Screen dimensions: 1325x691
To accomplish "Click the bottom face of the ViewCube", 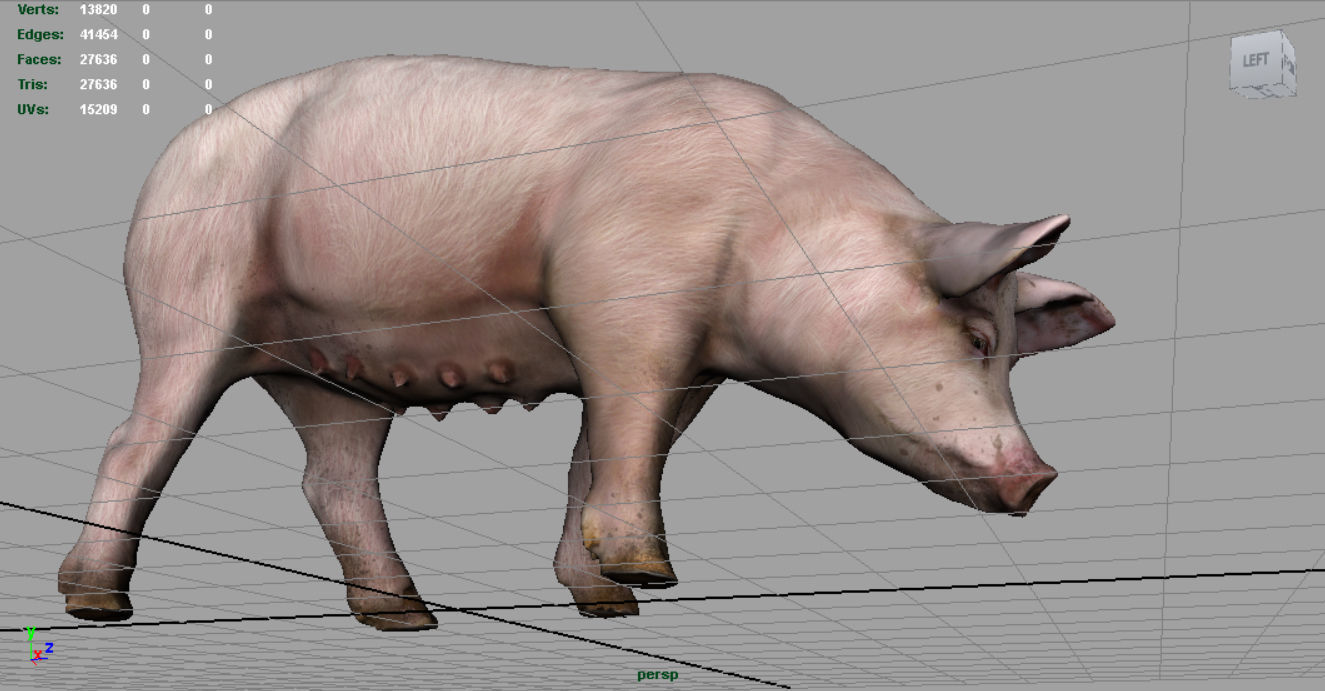I will [x=1265, y=92].
